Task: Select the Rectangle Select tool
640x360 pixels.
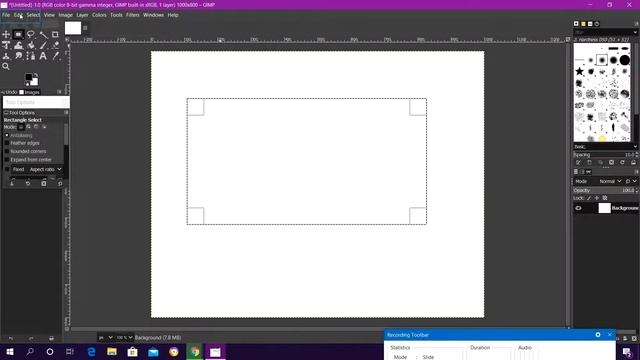Action: pyautogui.click(x=18, y=34)
